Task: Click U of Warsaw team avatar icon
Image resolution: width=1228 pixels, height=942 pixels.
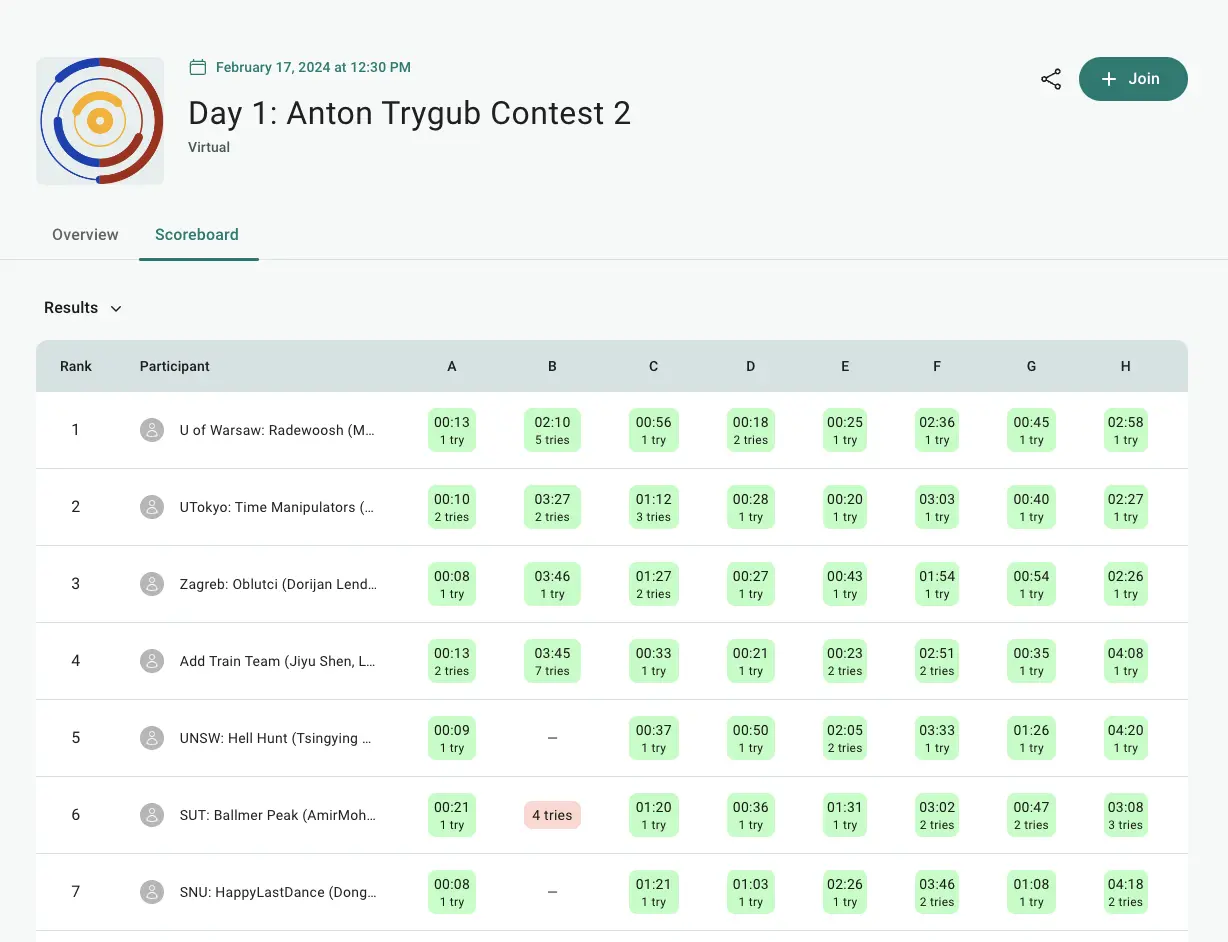Action: click(152, 430)
